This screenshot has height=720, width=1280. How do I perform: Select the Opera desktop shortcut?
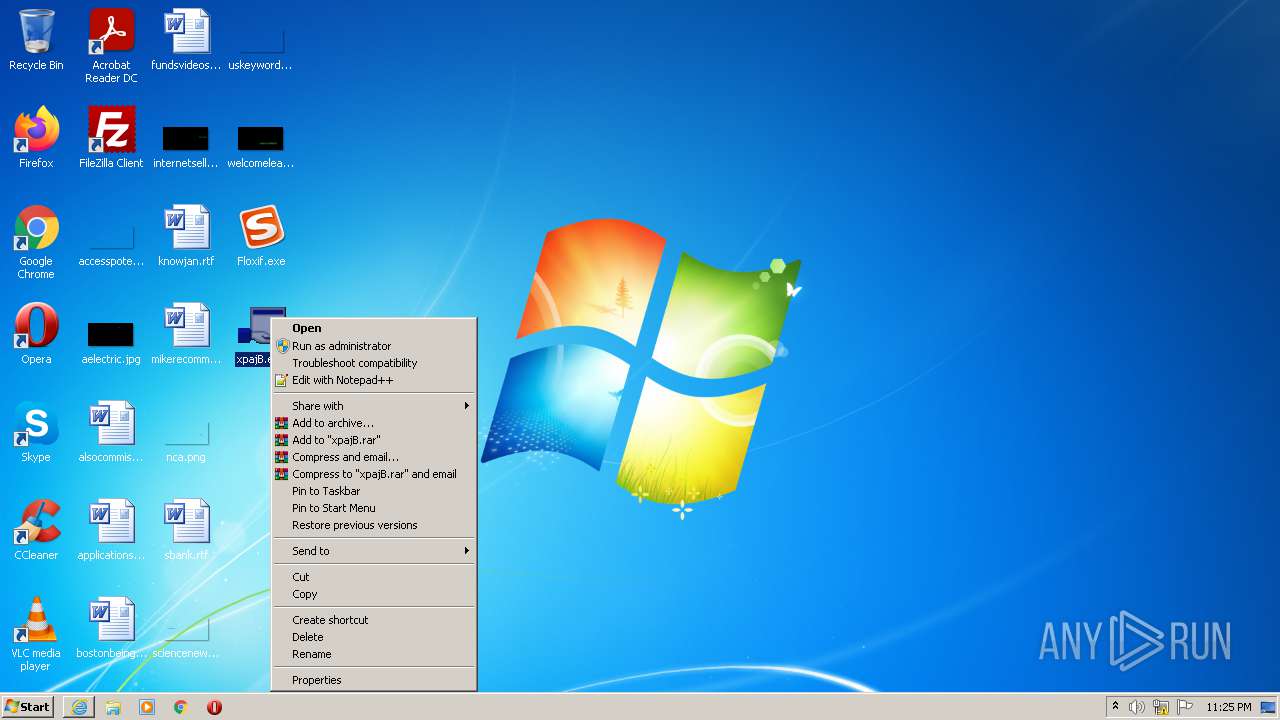36,334
